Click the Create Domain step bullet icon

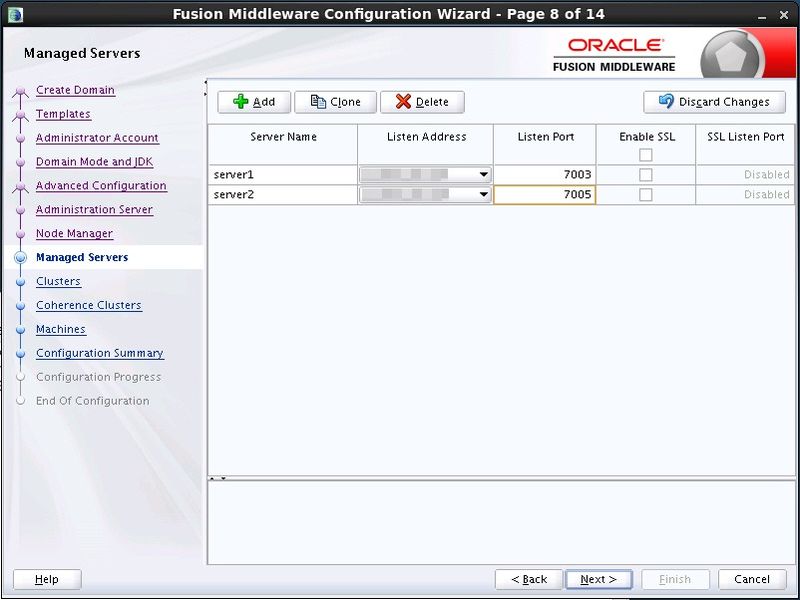point(20,91)
